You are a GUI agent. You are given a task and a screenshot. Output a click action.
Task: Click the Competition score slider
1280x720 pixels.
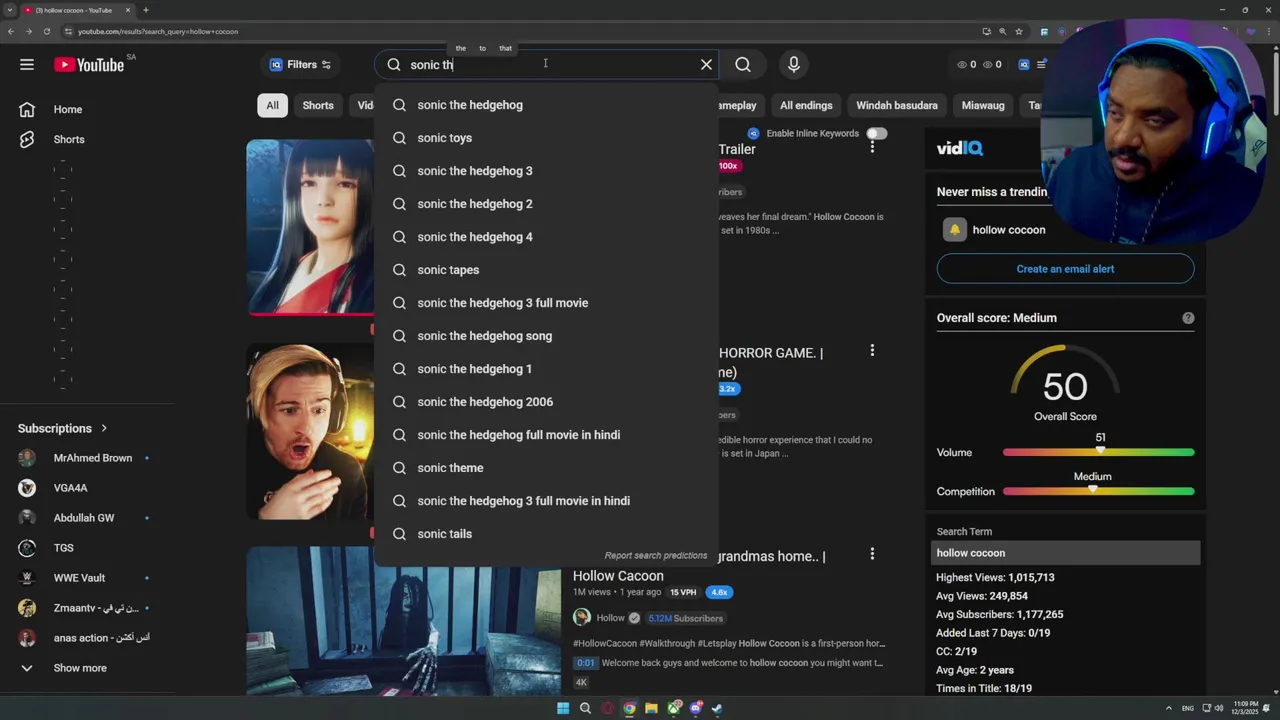1098,492
